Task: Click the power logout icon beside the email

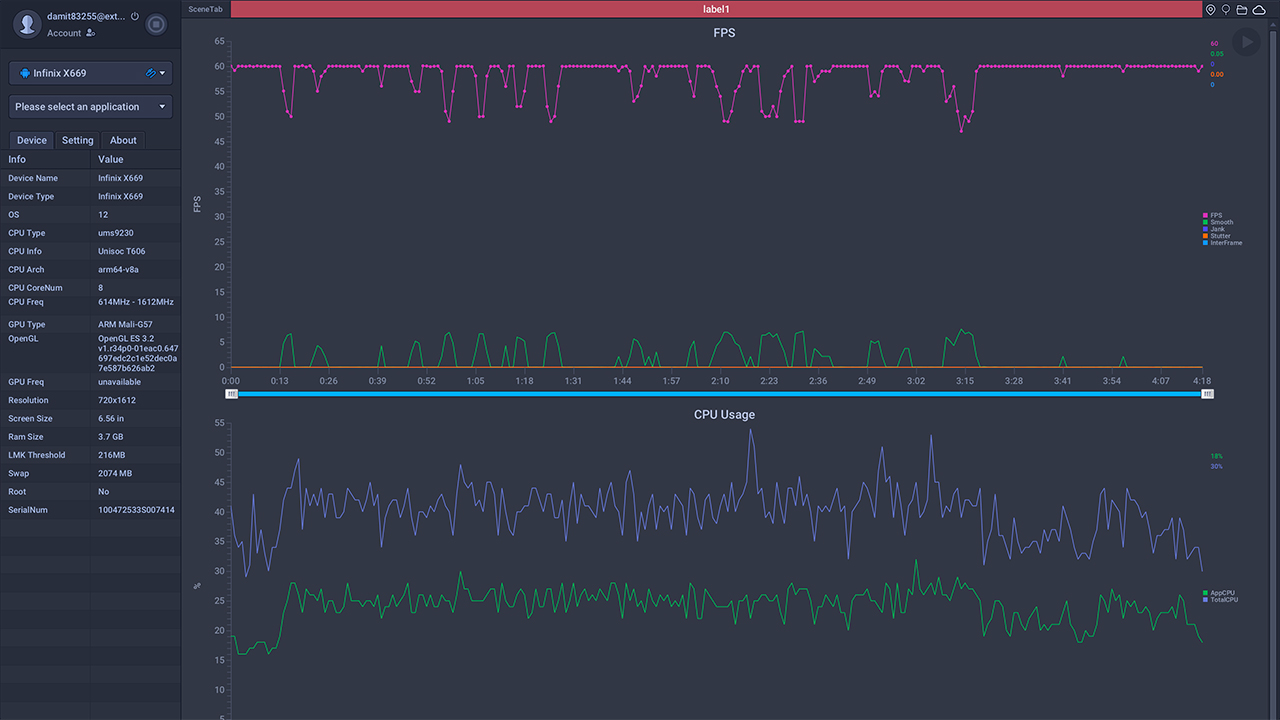Action: [135, 17]
